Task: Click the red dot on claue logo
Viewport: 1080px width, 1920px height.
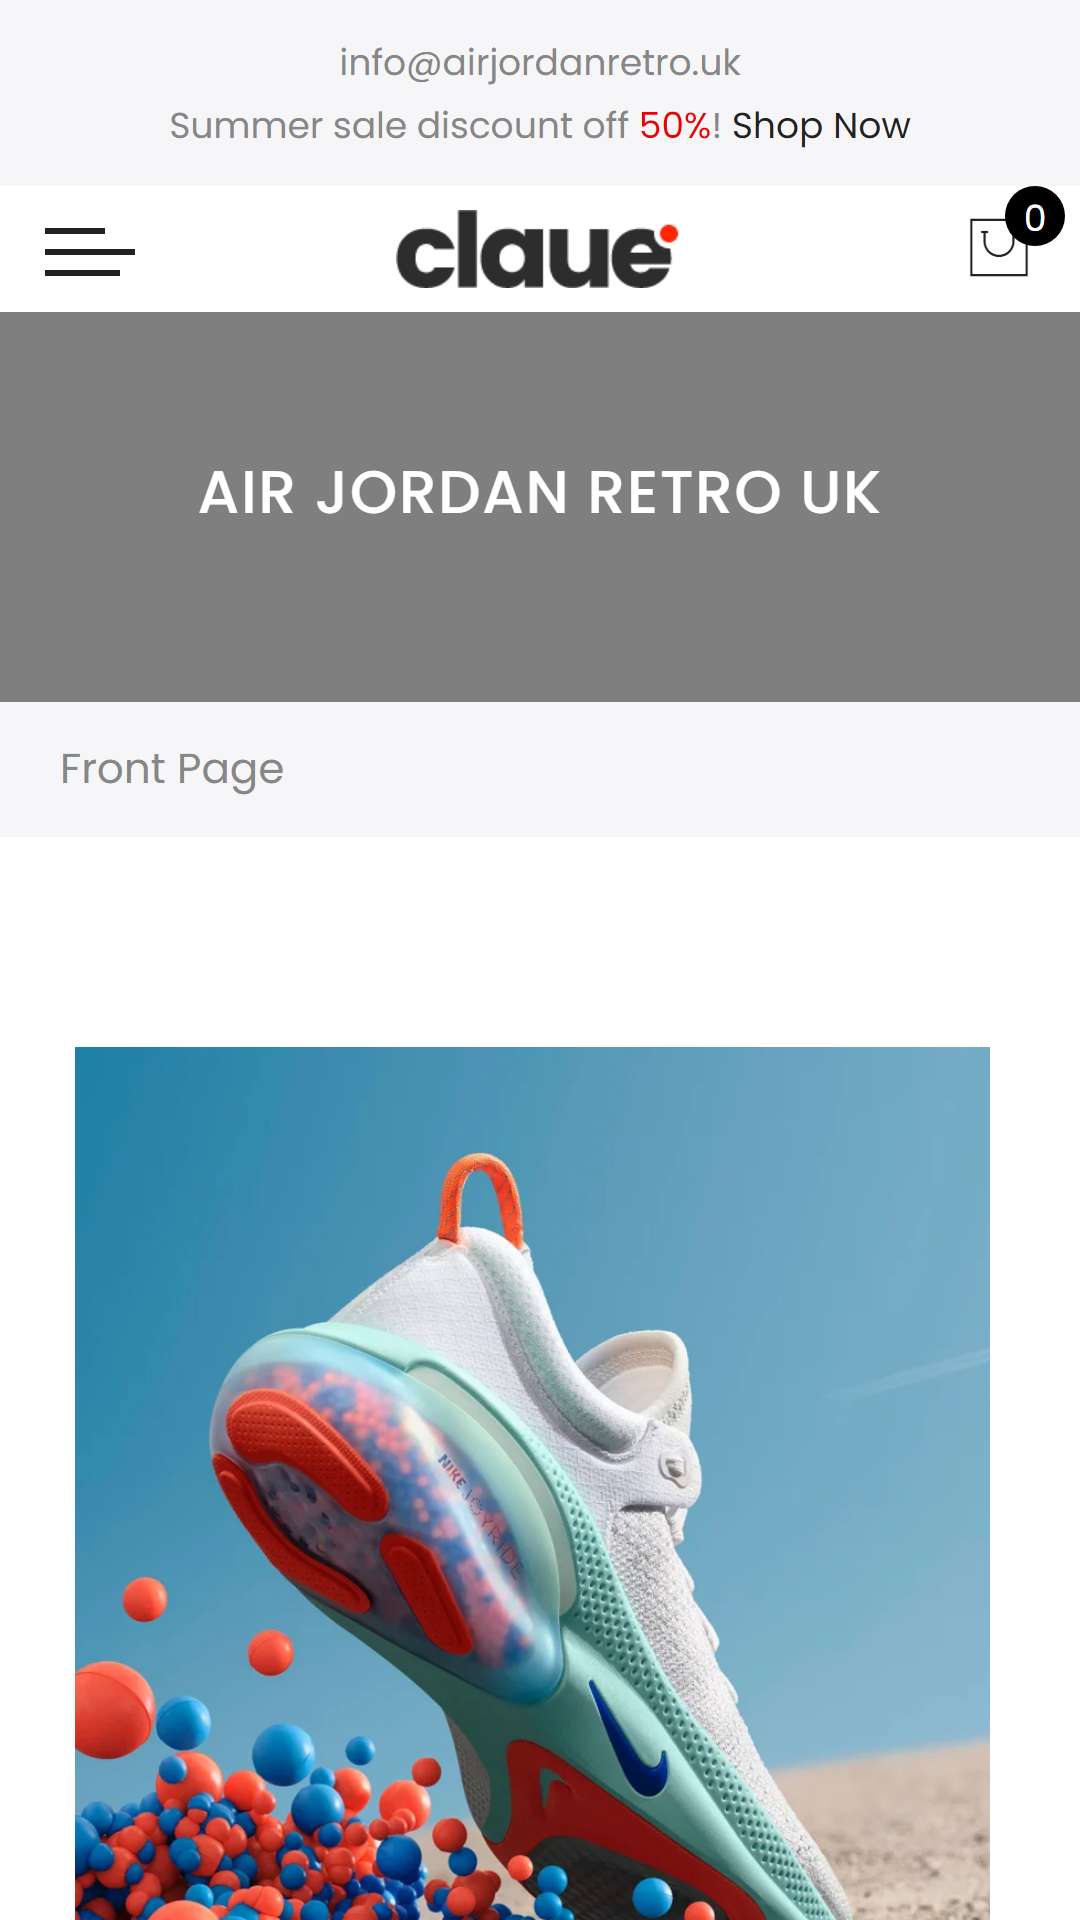Action: pyautogui.click(x=668, y=234)
